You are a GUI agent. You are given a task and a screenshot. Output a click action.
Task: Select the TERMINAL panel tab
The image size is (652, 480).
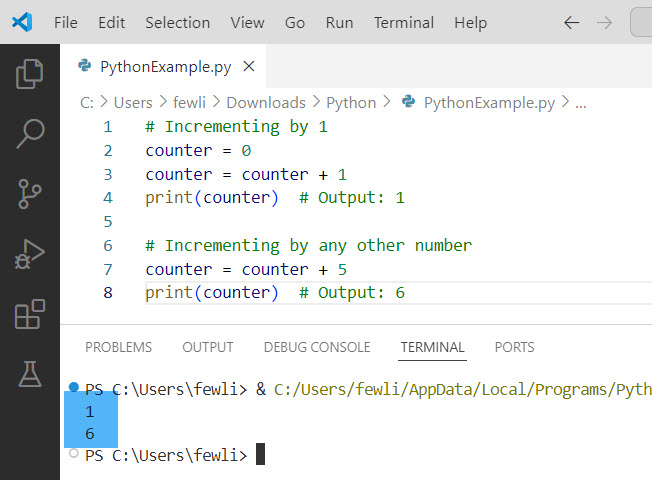pos(432,347)
